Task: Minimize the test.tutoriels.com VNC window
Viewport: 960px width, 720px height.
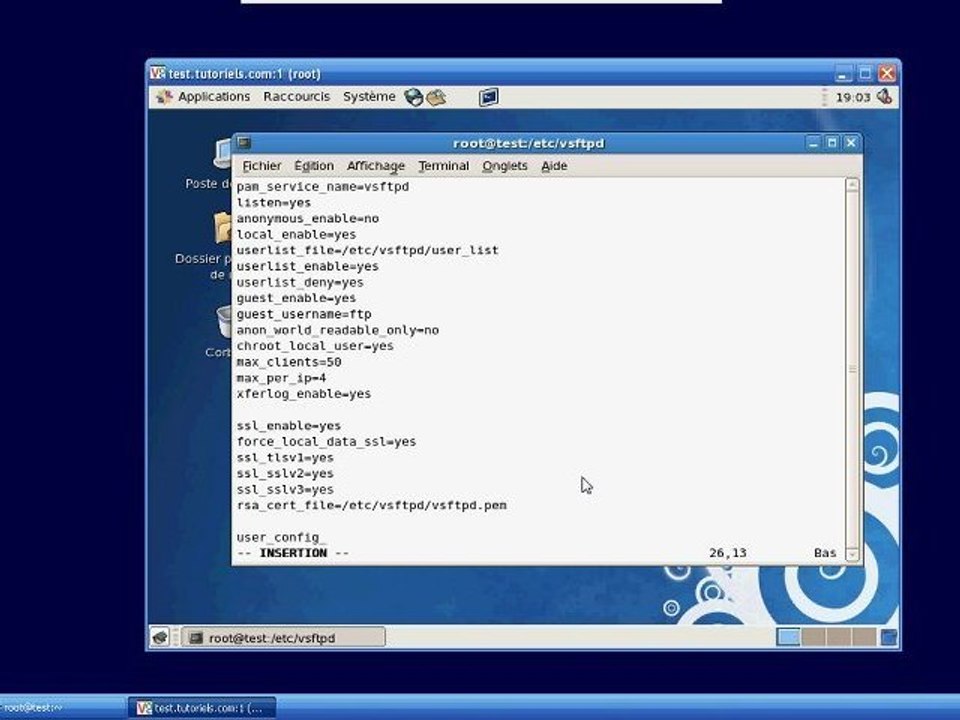Action: (843, 73)
